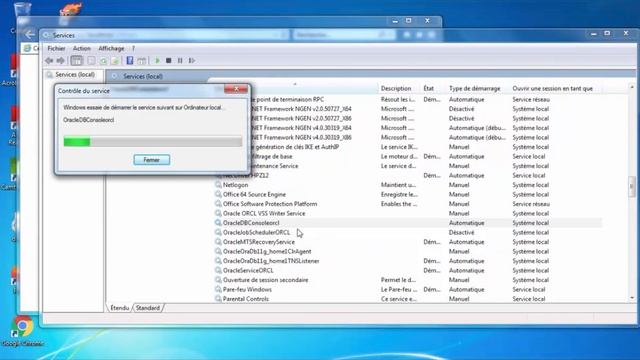Click the Export list toolbar icon
This screenshot has height=360, width=640.
(115, 61)
